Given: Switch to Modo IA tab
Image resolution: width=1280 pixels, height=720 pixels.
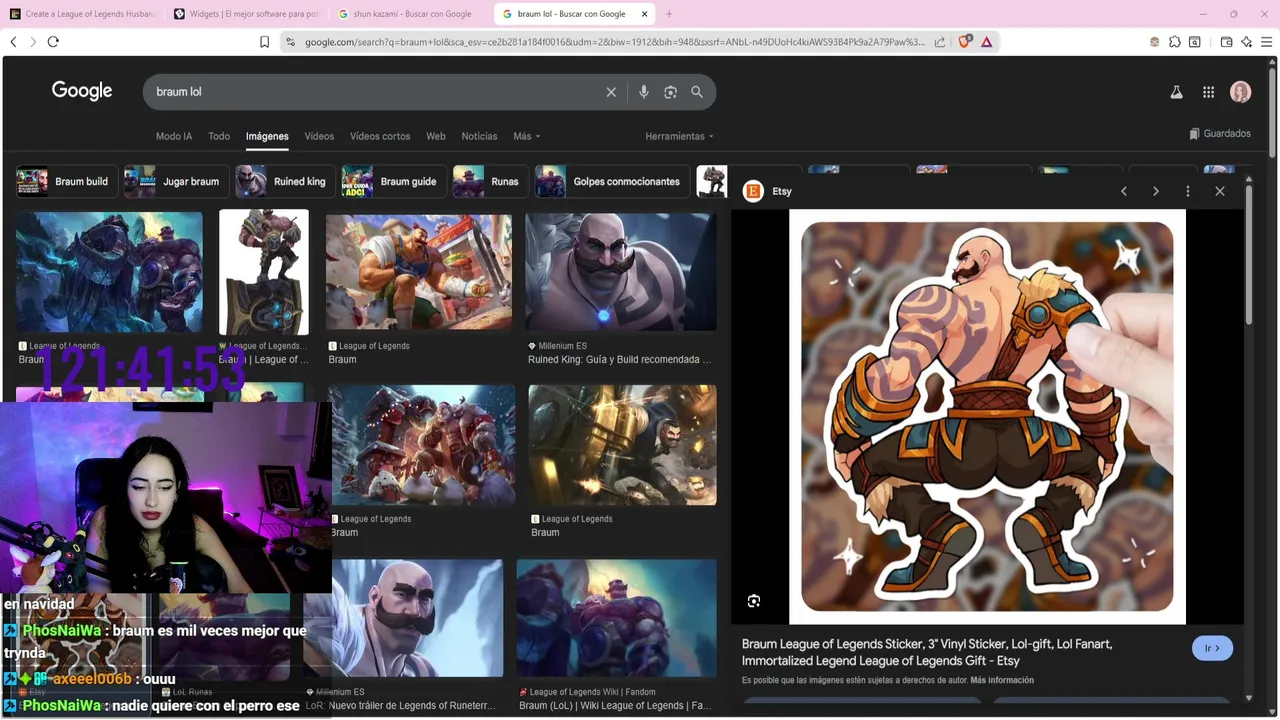Looking at the screenshot, I should point(174,136).
